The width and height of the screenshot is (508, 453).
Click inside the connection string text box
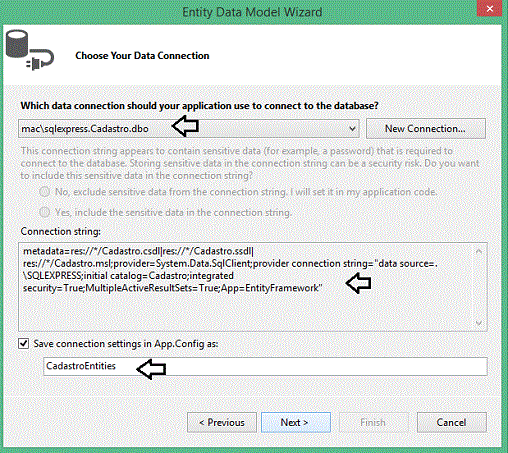coord(247,287)
